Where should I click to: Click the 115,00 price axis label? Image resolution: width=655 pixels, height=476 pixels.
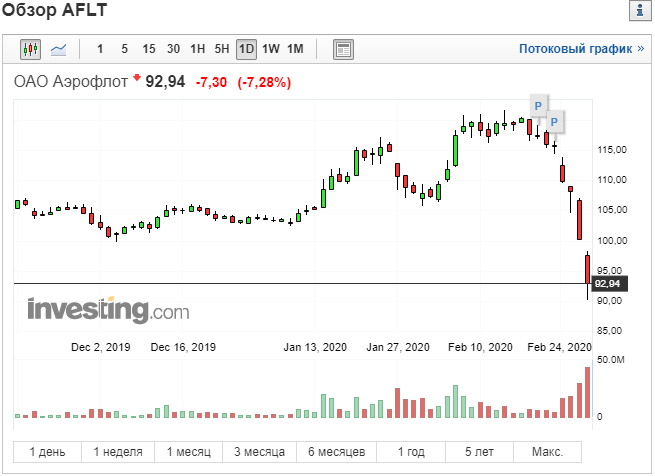[x=612, y=150]
